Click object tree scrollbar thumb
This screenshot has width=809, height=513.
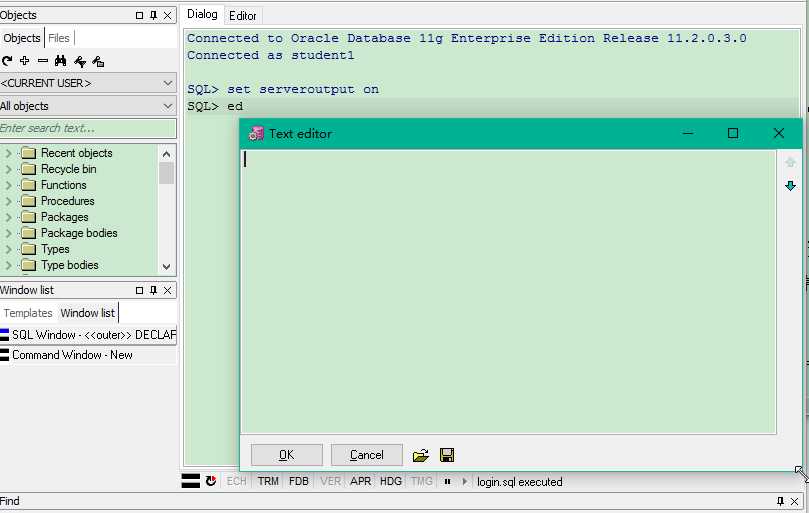166,173
